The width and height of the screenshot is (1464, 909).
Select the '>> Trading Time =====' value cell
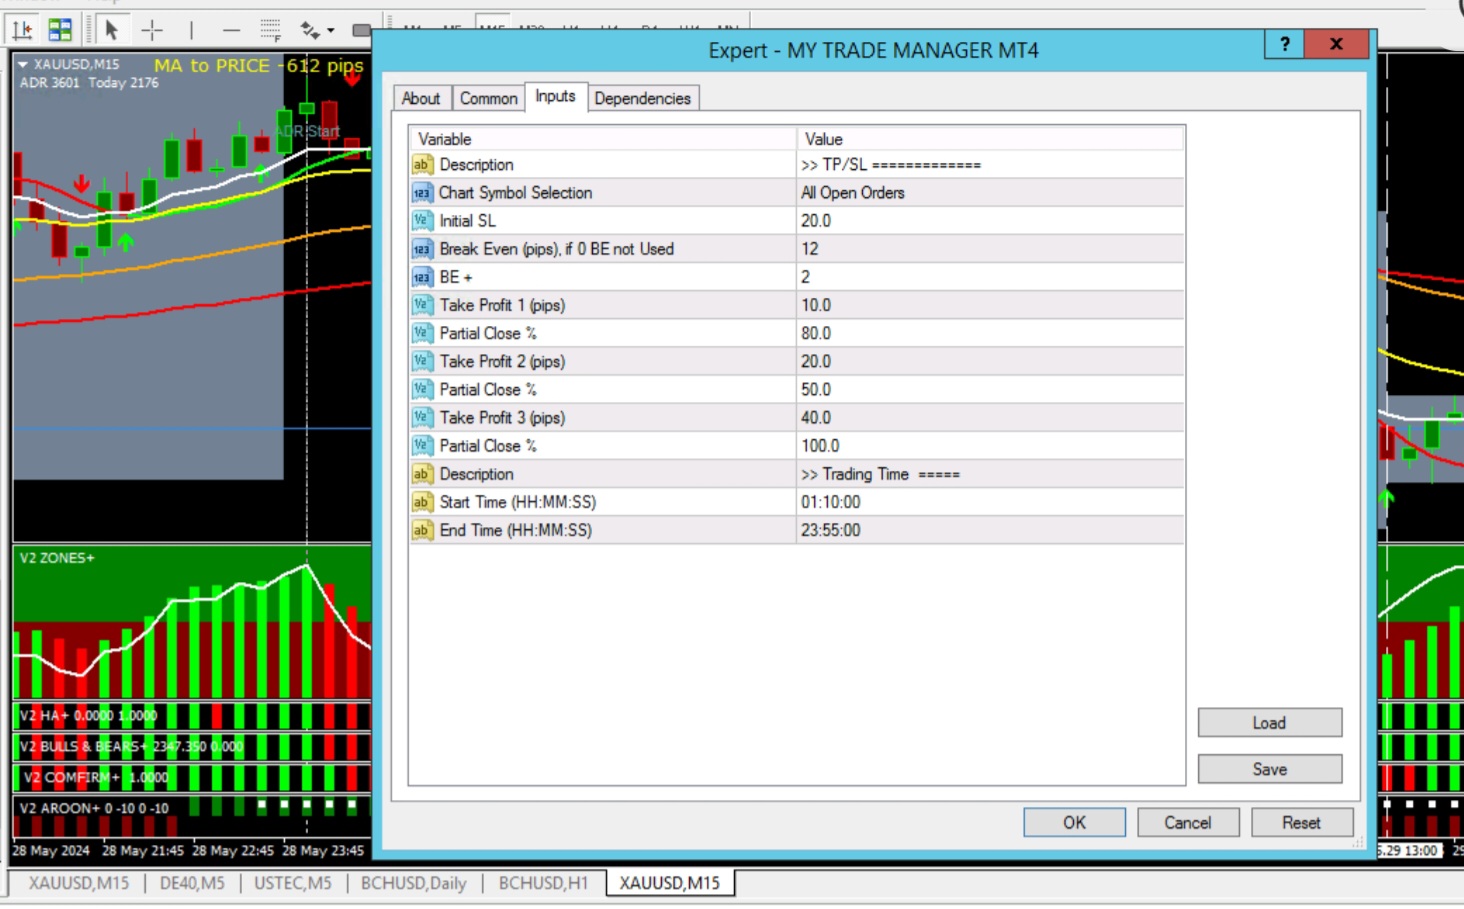coord(990,474)
